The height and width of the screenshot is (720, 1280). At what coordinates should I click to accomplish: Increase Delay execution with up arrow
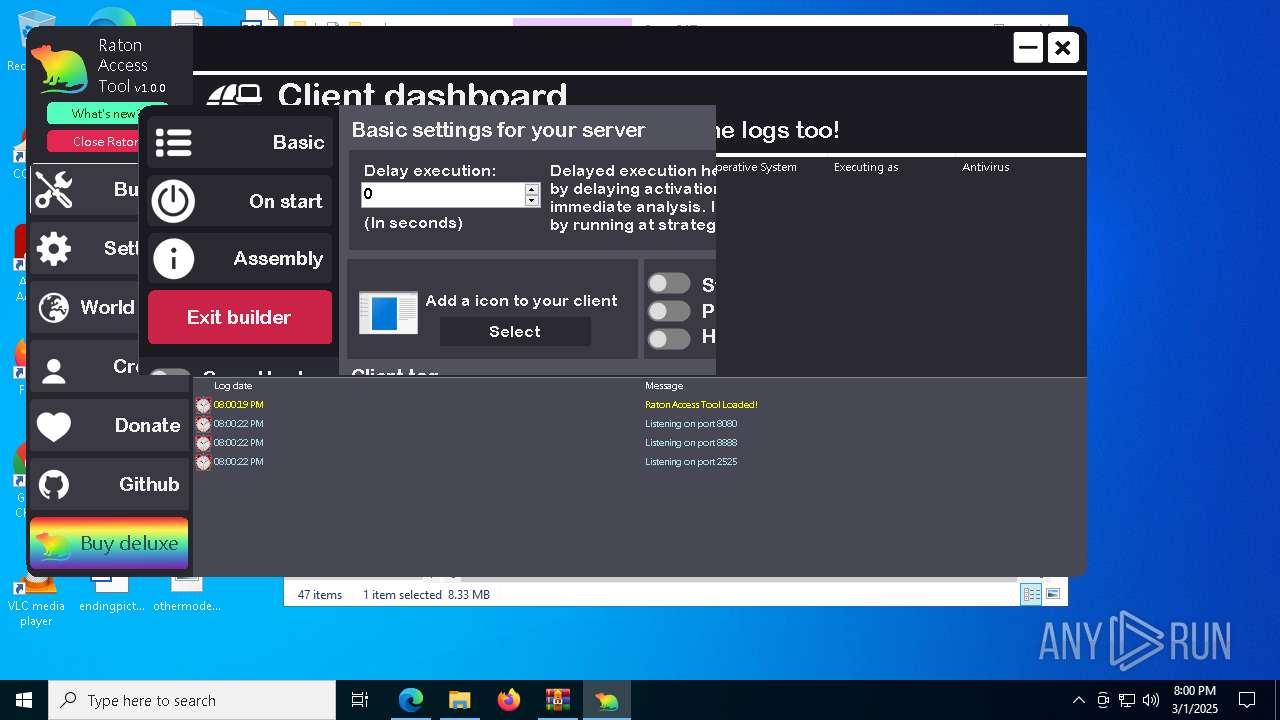coord(532,188)
